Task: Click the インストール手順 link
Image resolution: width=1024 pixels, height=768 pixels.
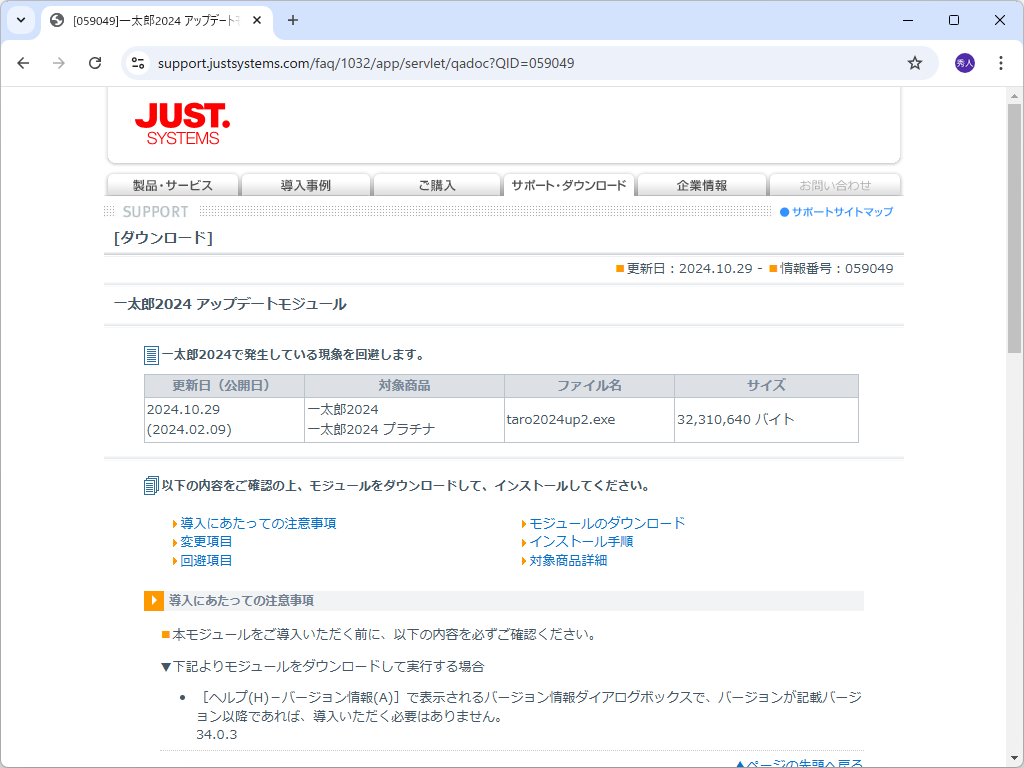Action: [x=583, y=541]
